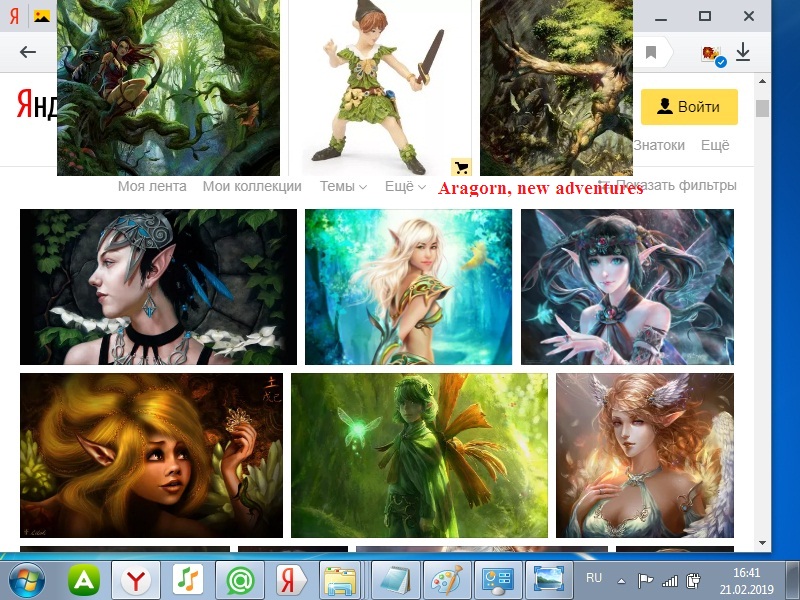Open the picture viewer taskbar icon

pyautogui.click(x=549, y=581)
